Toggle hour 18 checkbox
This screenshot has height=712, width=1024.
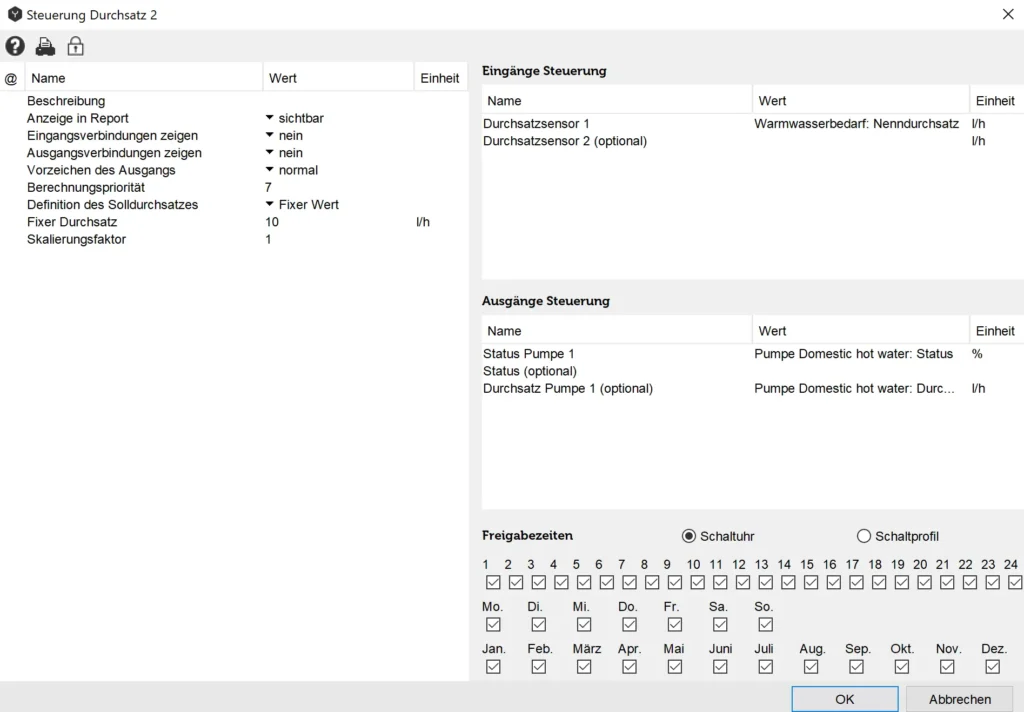(x=879, y=582)
